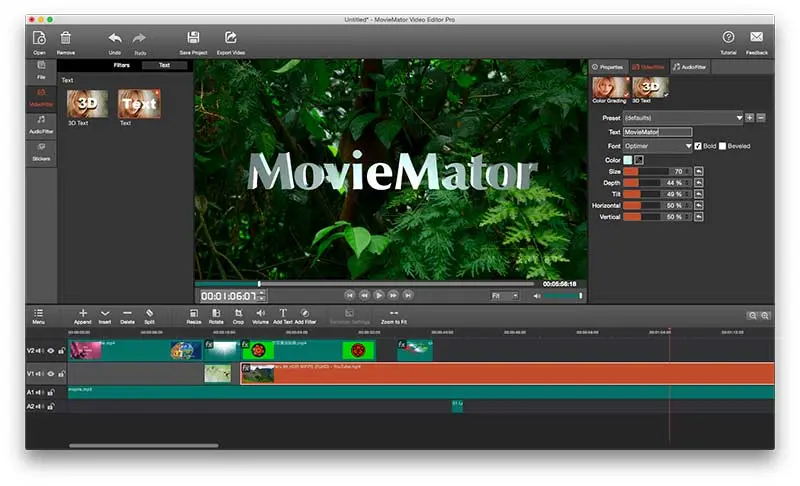Remove preset with minus button
Screen dimensions: 800x486
point(761,118)
